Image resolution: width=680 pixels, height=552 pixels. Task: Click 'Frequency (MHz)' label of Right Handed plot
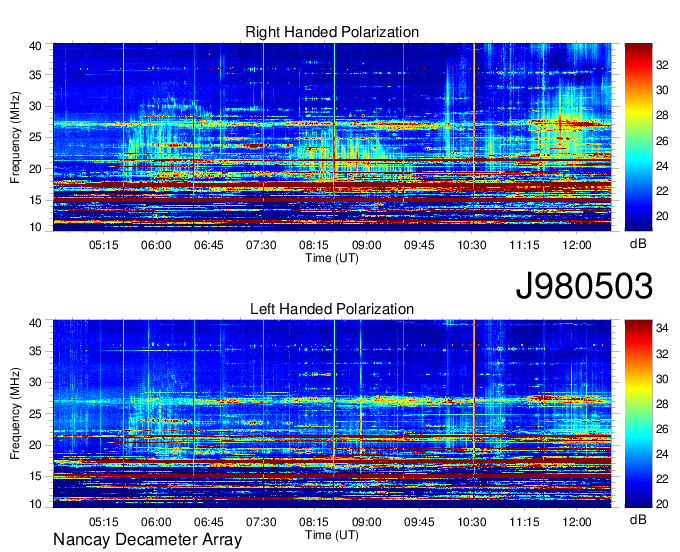point(16,137)
